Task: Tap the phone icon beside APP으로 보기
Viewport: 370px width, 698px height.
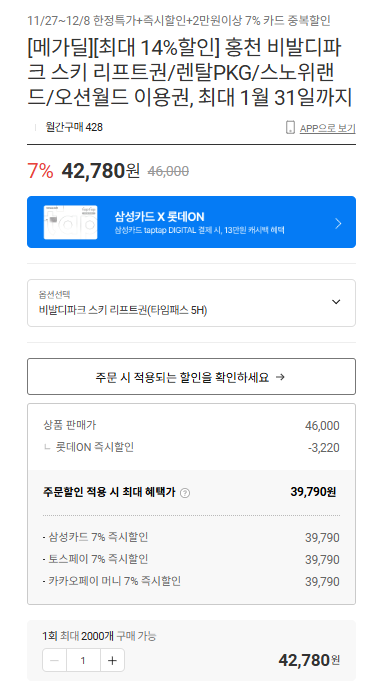Action: click(290, 127)
